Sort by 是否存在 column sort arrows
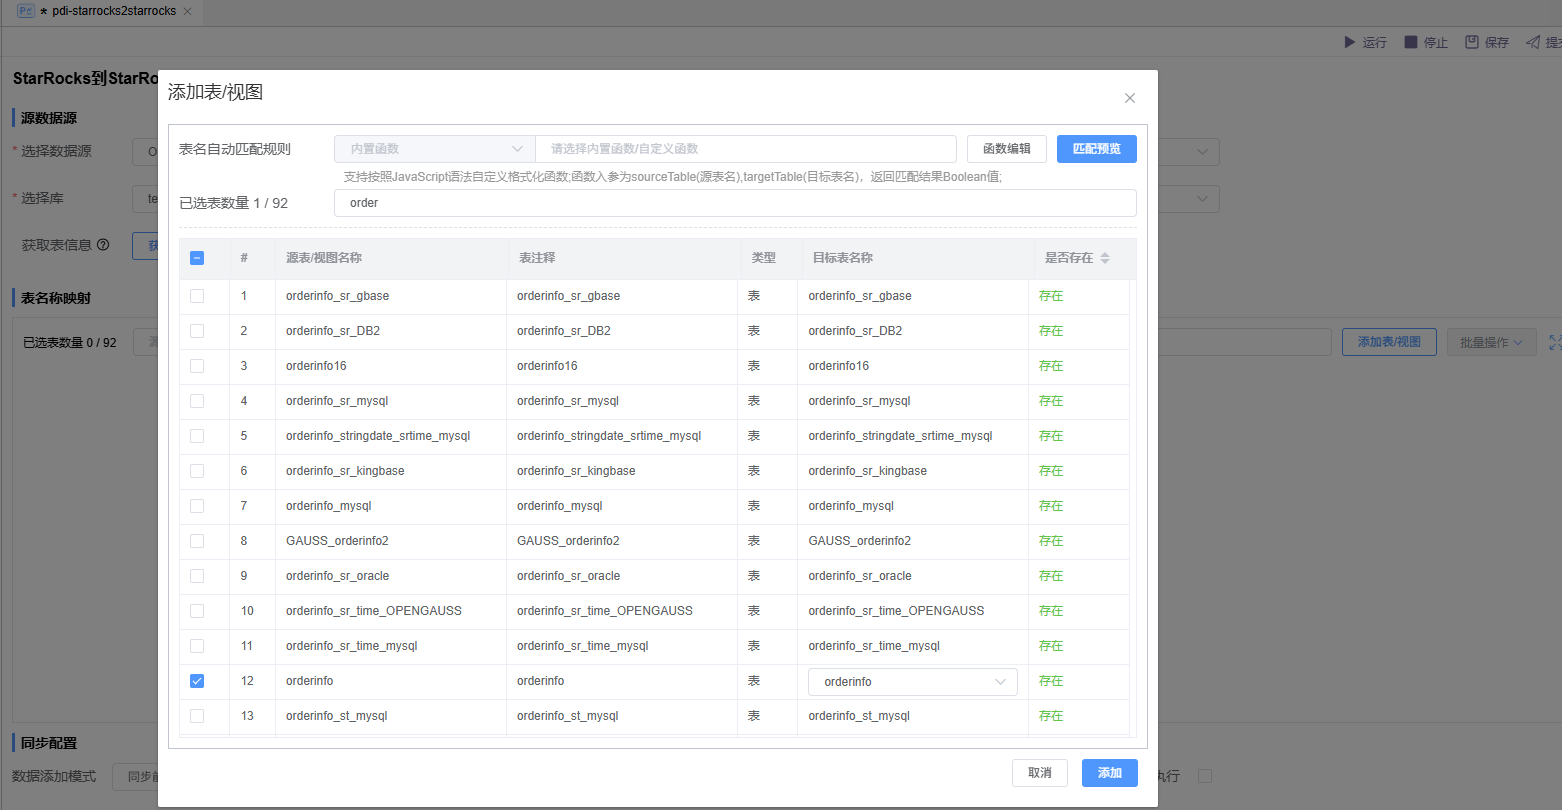This screenshot has height=810, width=1562. (x=1105, y=258)
